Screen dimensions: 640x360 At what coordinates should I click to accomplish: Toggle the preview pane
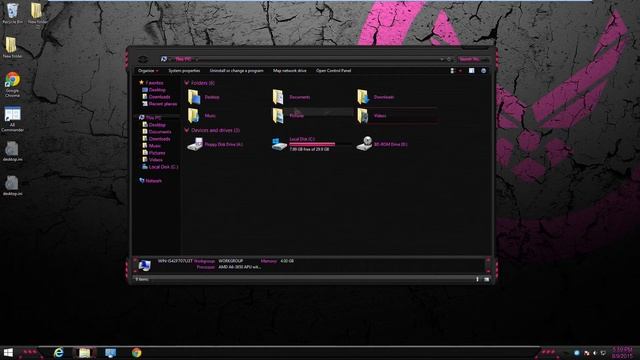coord(471,71)
